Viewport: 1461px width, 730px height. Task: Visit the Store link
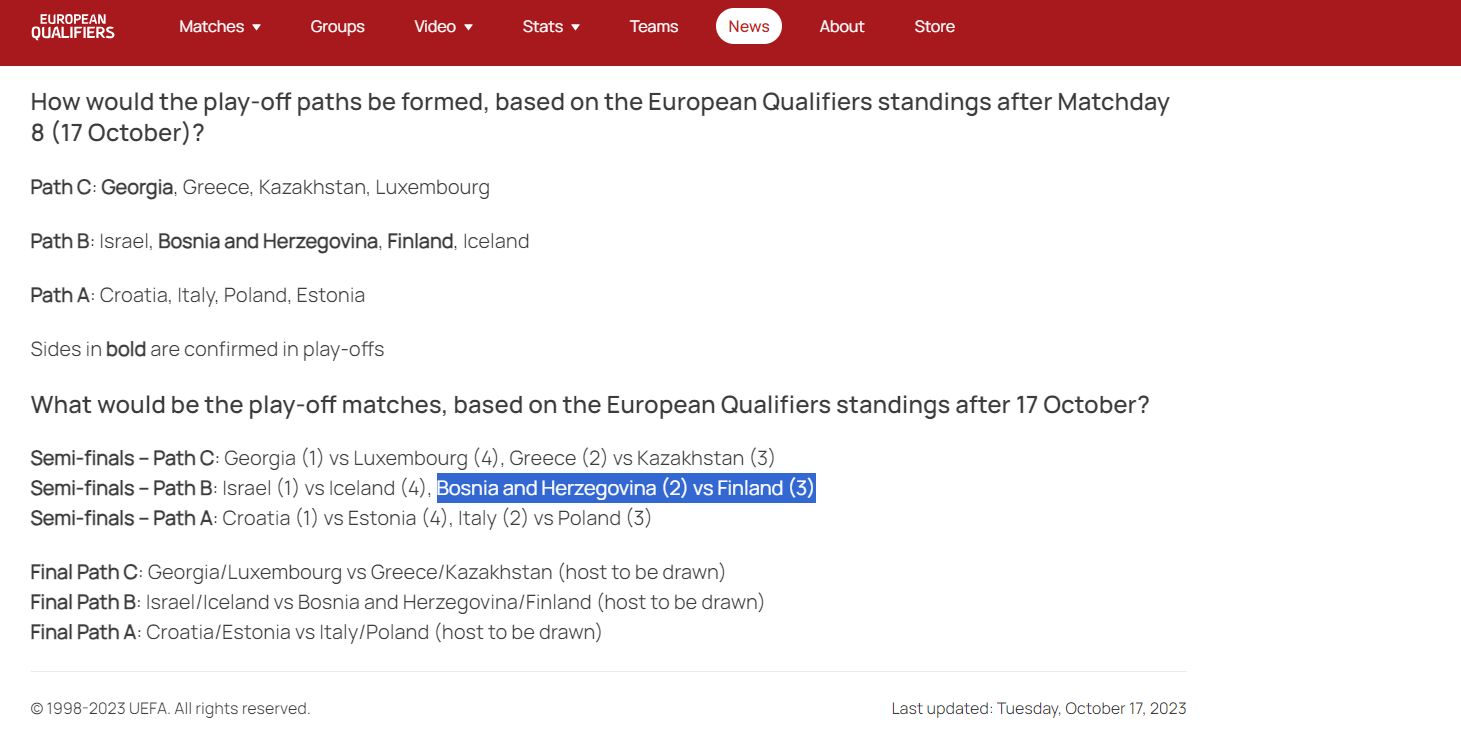click(934, 27)
